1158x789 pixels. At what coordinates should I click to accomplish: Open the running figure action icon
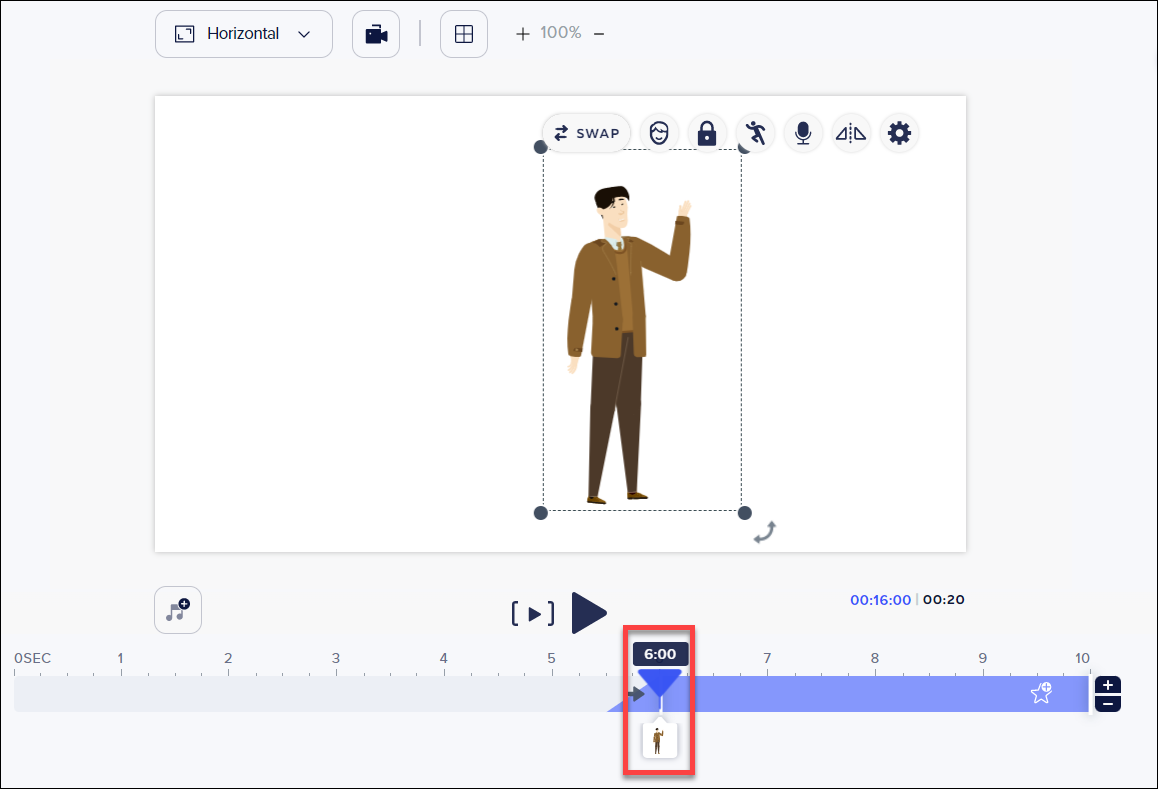(755, 133)
